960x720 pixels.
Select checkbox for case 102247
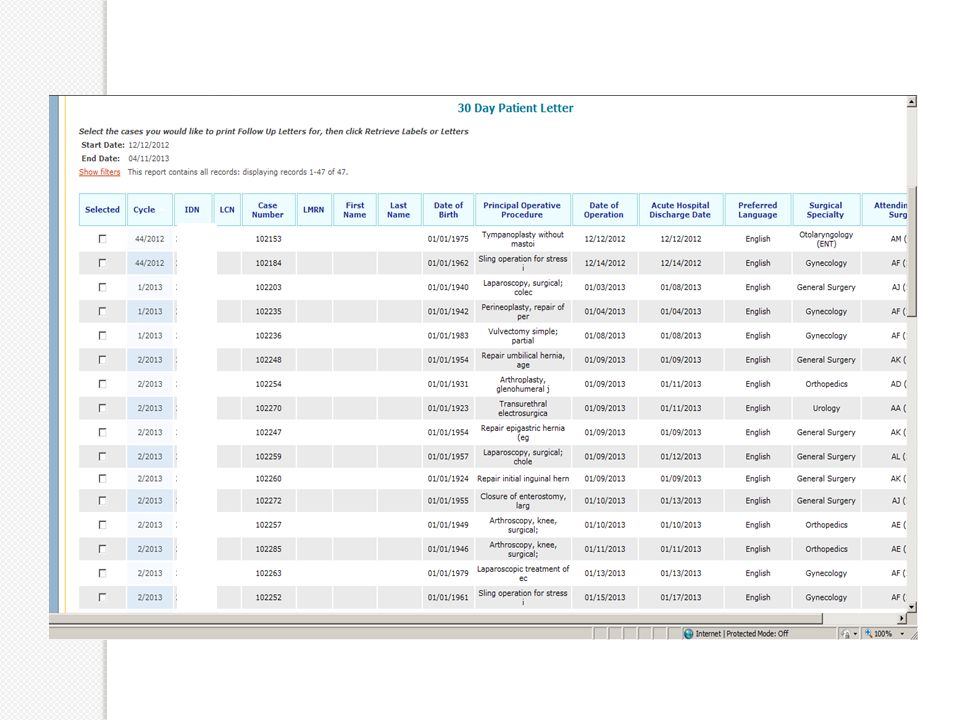[x=102, y=432]
